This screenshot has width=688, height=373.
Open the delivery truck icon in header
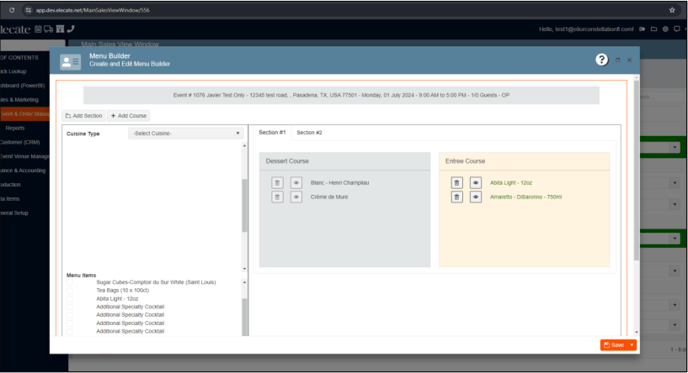tap(48, 29)
